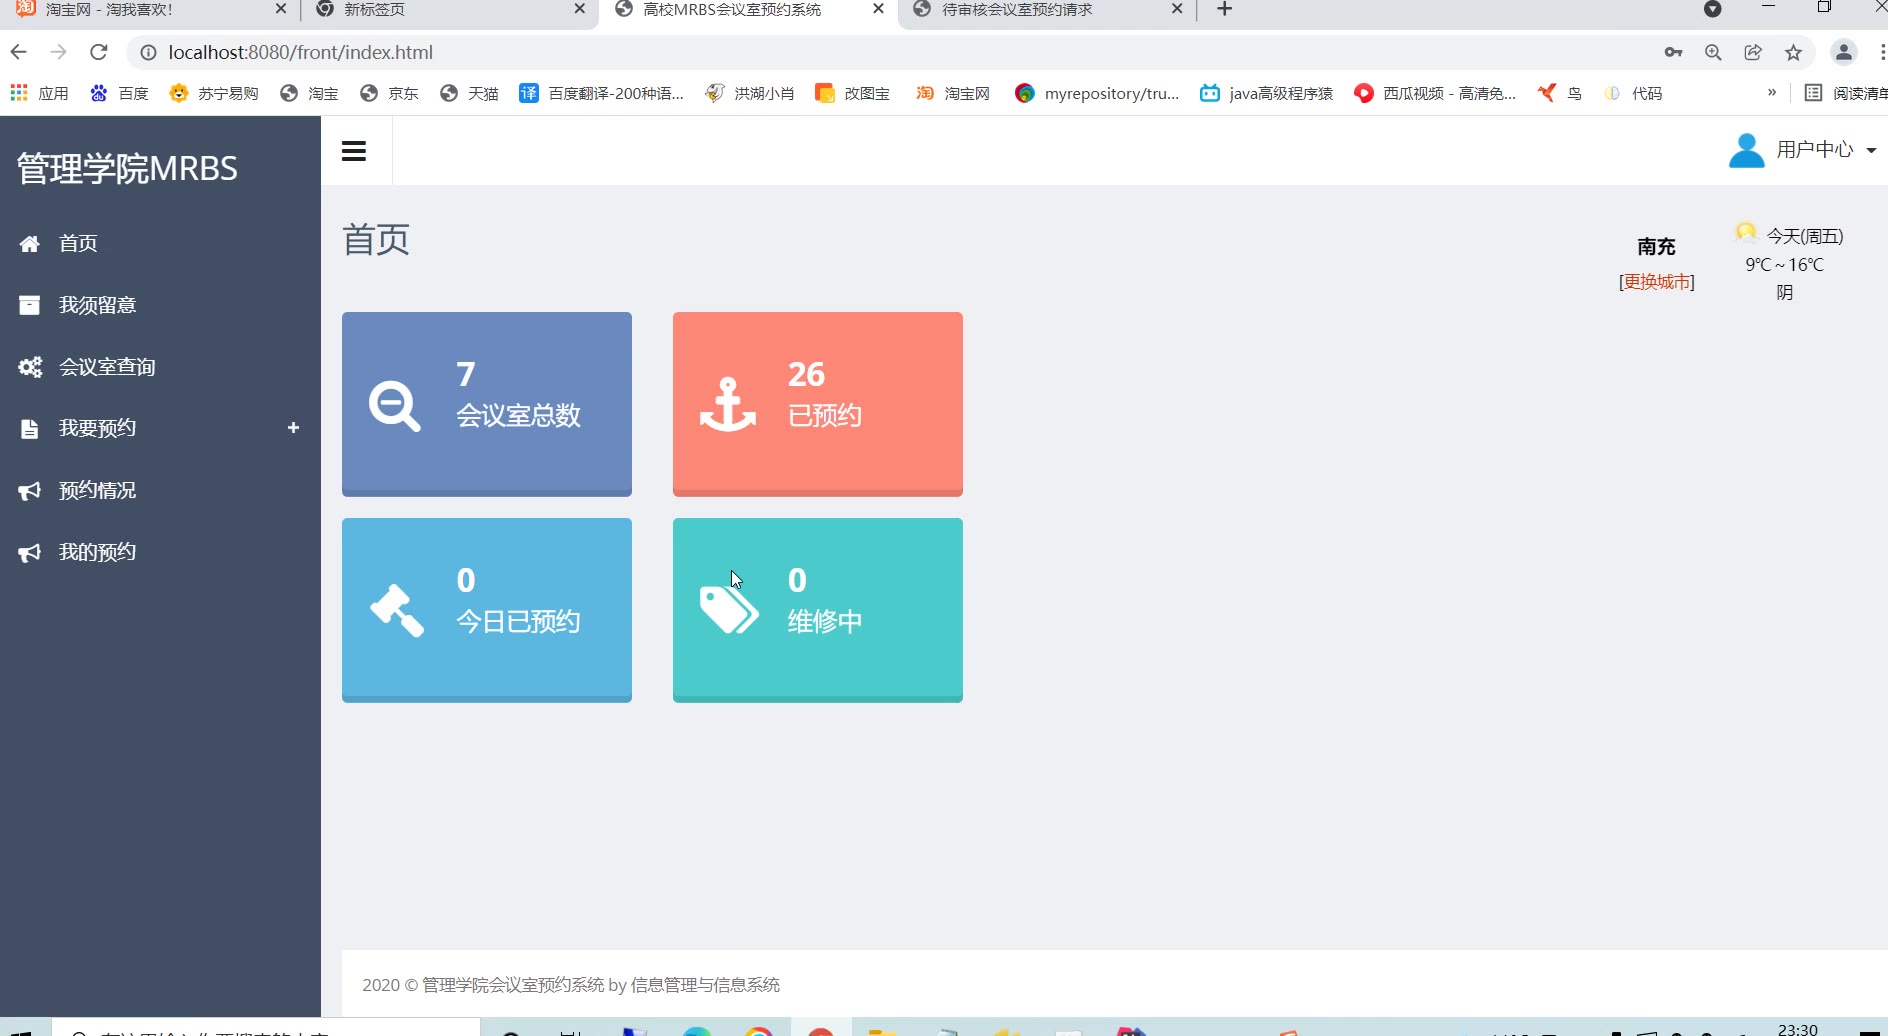Open the 应用 apps grid shortcut
The image size is (1888, 1036).
point(39,93)
